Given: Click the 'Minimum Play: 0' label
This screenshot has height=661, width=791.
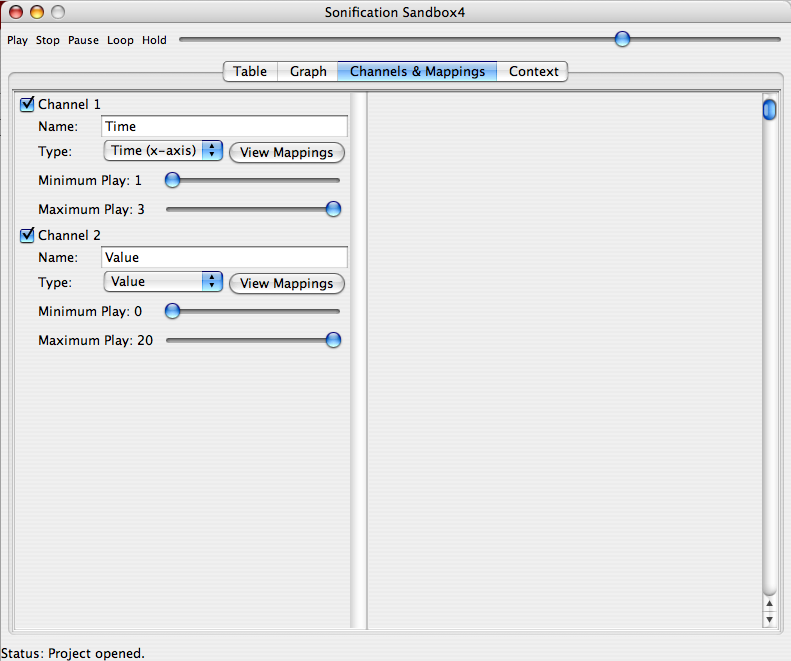Looking at the screenshot, I should tap(90, 311).
